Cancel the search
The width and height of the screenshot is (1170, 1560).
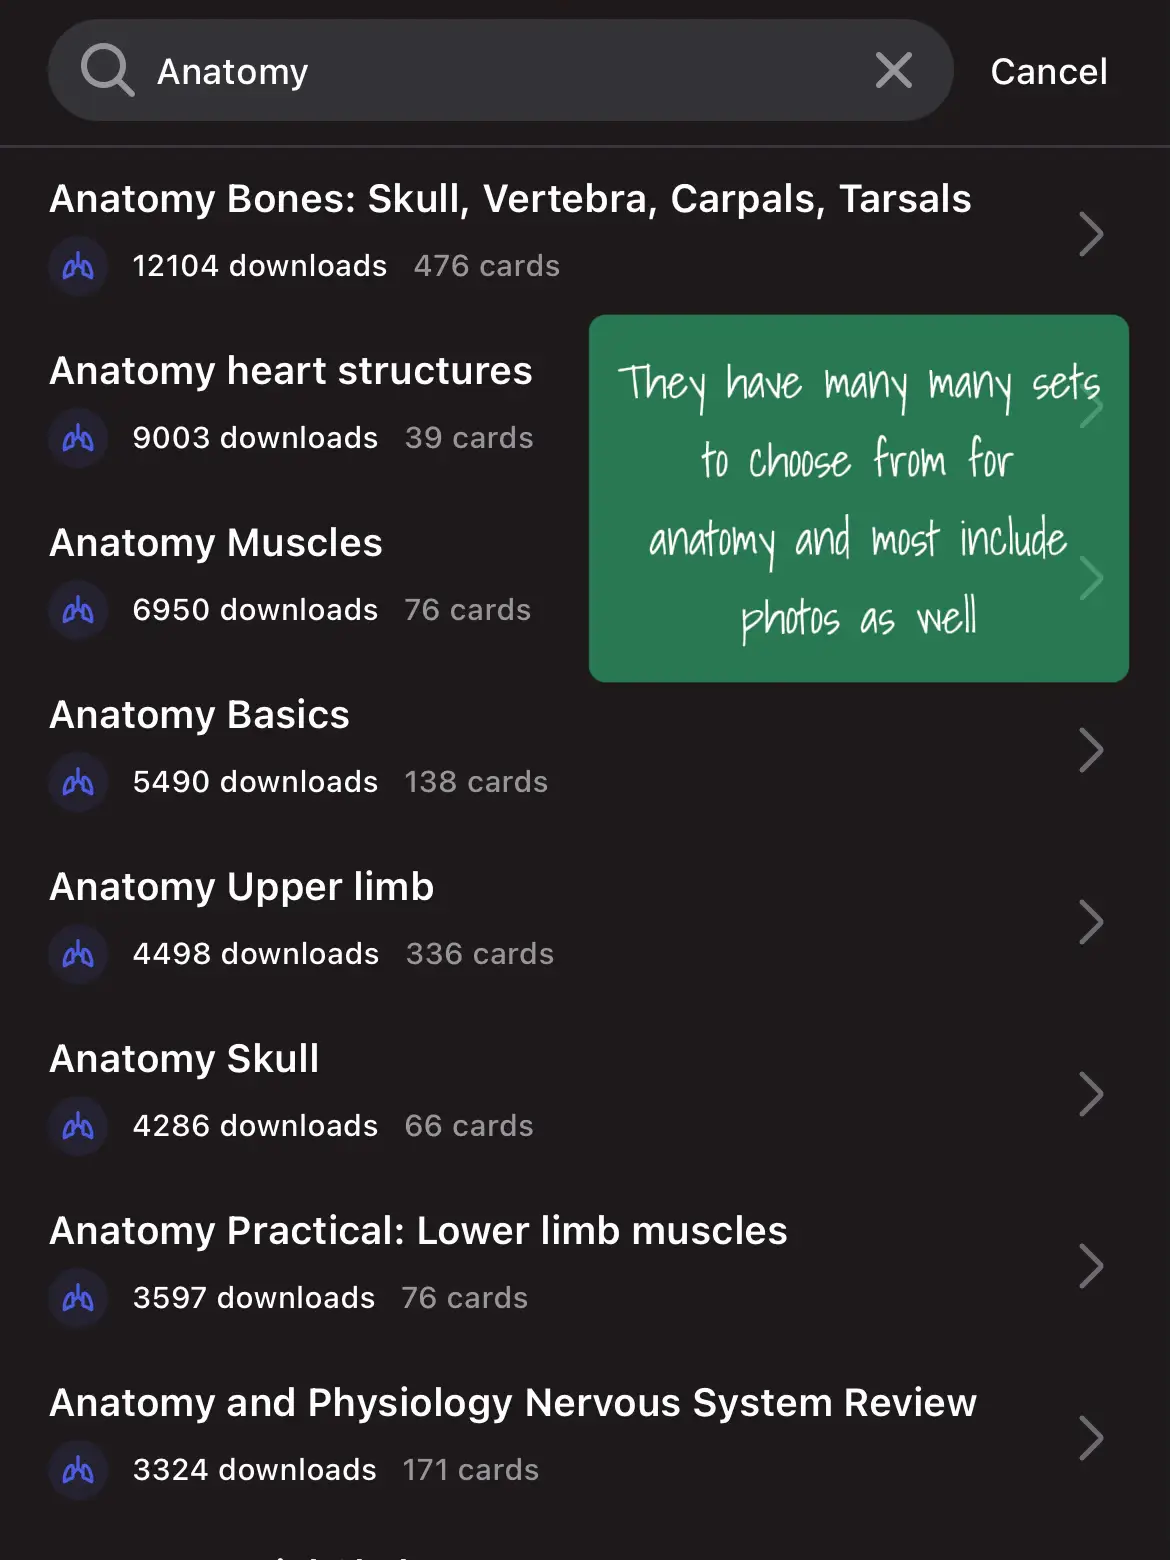point(1048,72)
